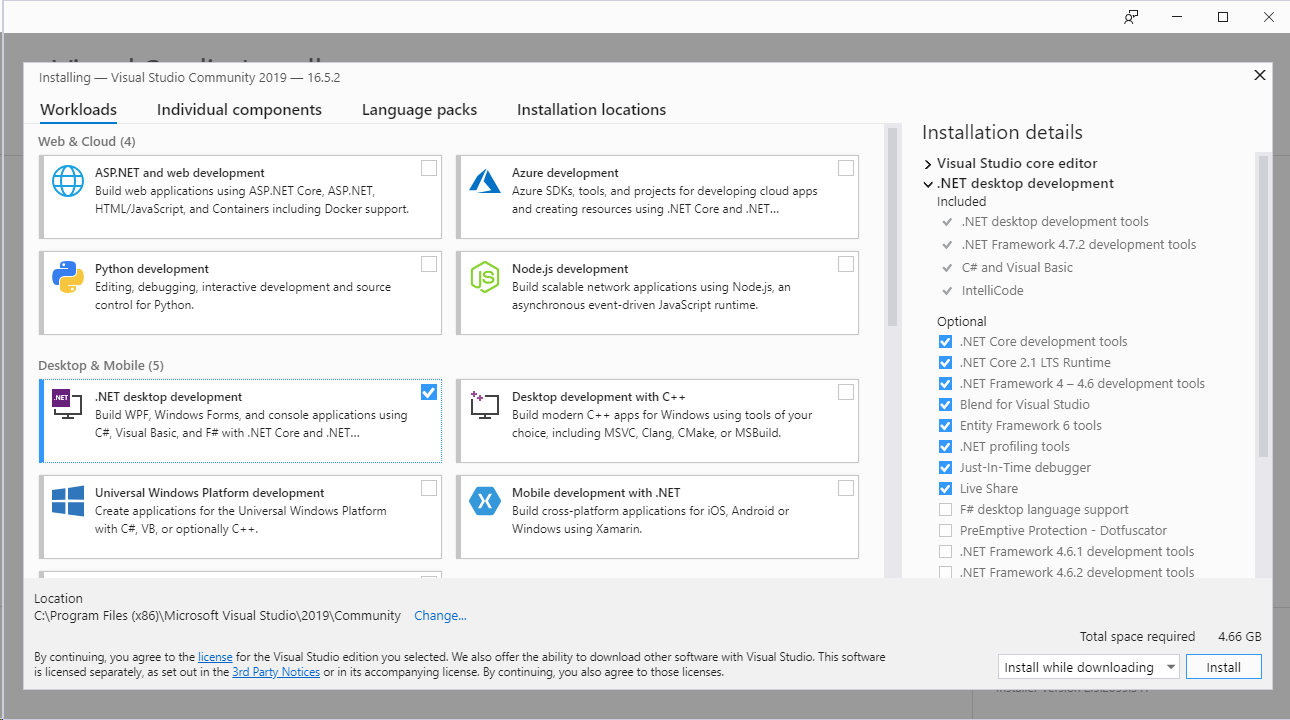The height and width of the screenshot is (720, 1290).
Task: Uncheck Live Share optional component
Action: (945, 489)
